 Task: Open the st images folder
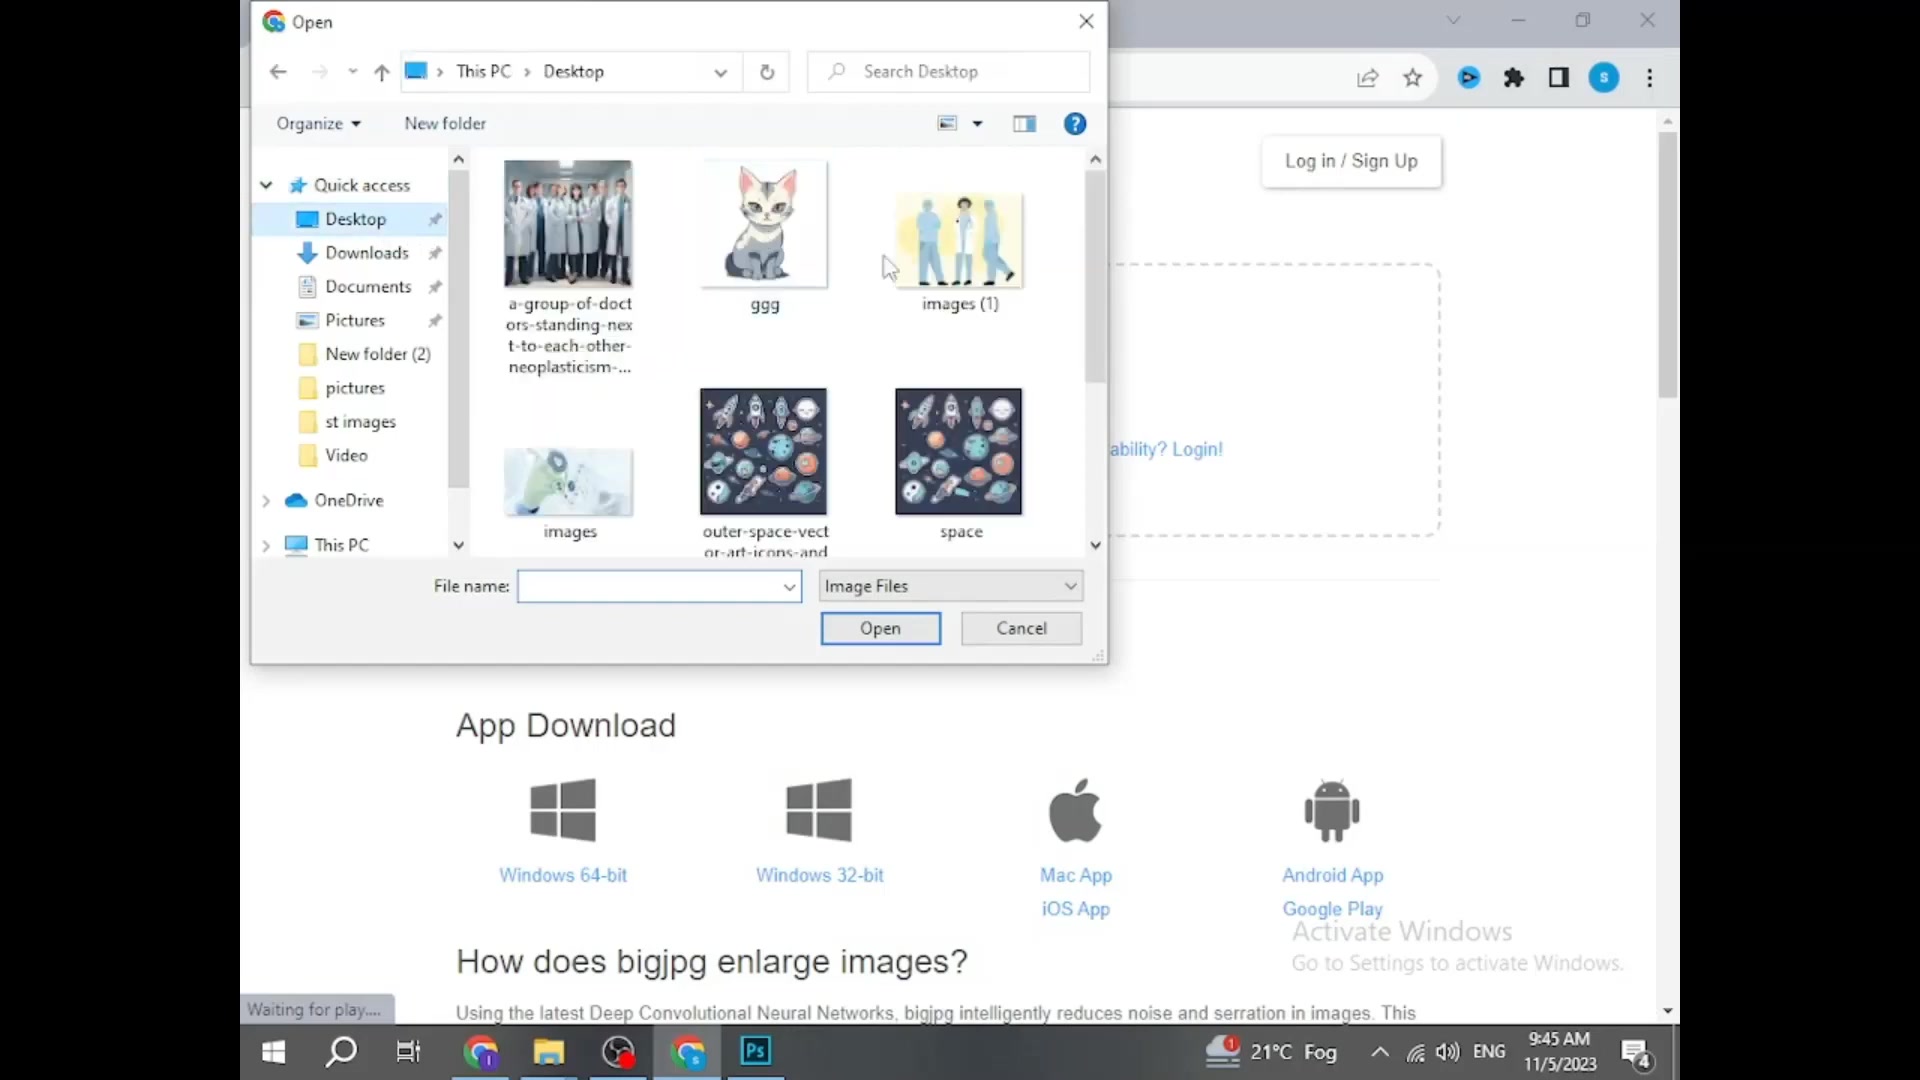click(x=360, y=422)
